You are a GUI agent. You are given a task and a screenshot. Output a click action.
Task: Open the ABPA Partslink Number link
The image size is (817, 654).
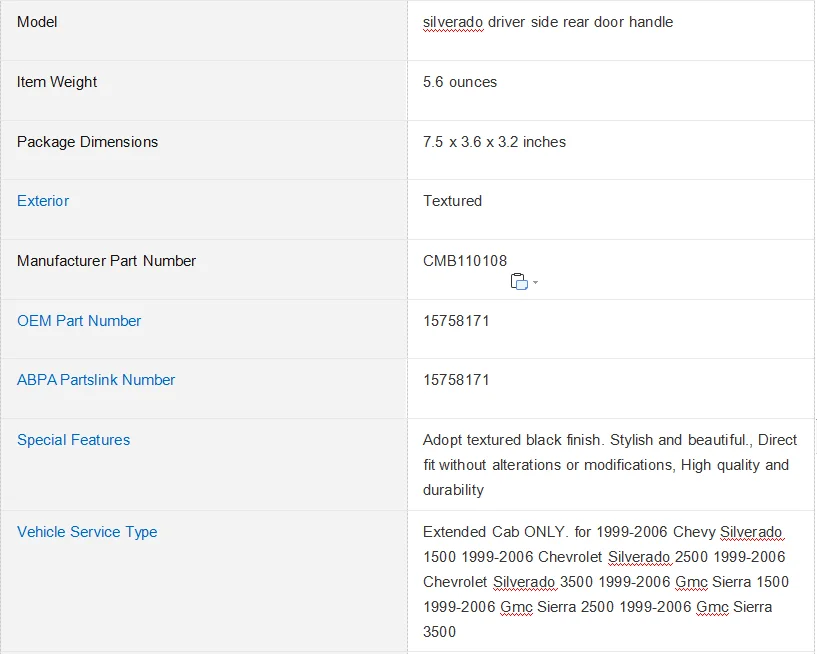[x=96, y=380]
